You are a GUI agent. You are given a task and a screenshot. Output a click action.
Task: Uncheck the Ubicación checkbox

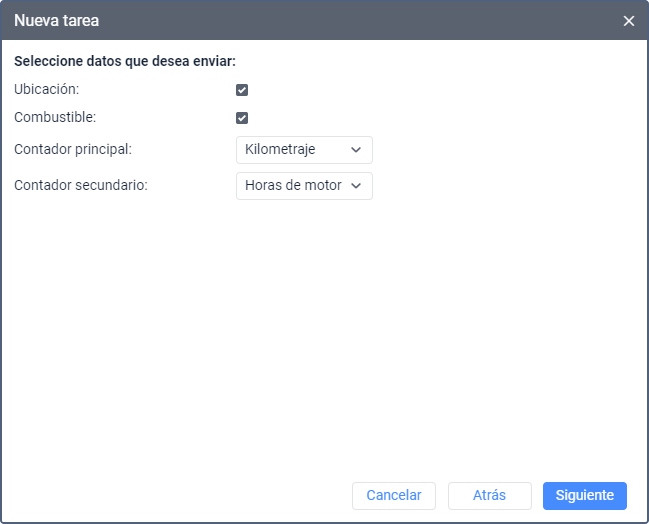pos(242,90)
